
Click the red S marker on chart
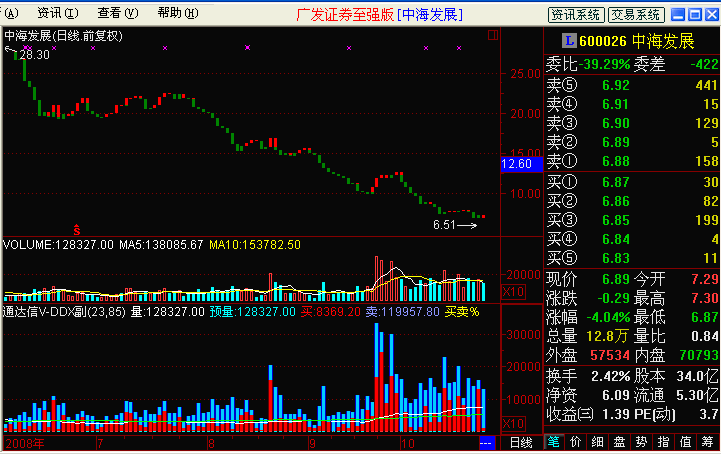point(77,230)
